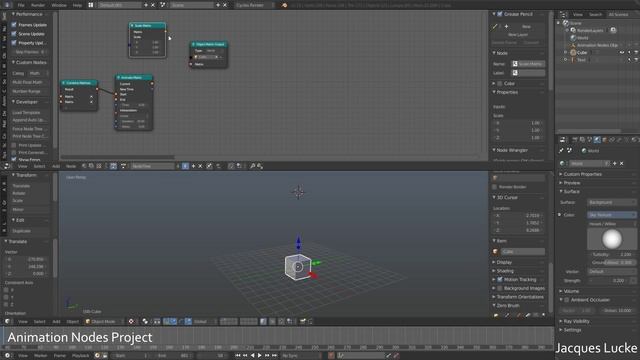Select the Cube object in outliner

click(582, 53)
